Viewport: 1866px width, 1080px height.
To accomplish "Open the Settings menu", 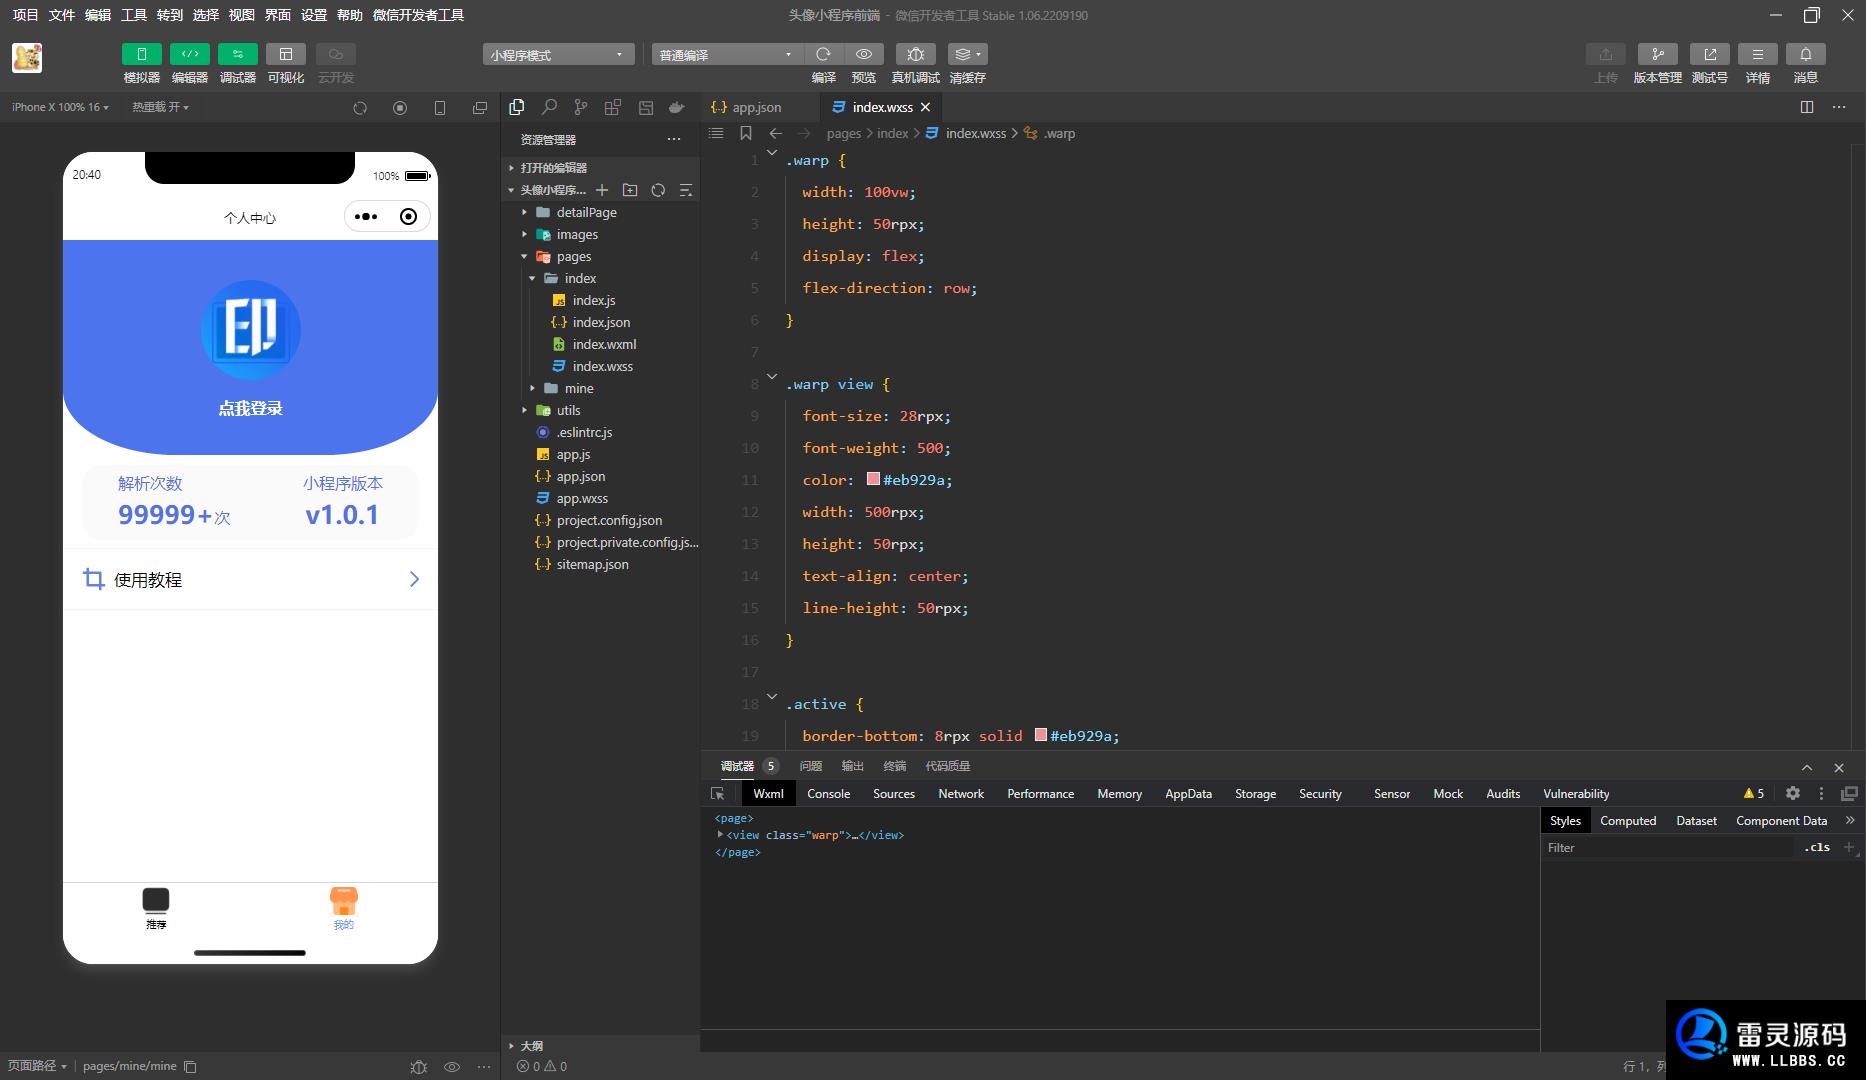I will point(314,15).
